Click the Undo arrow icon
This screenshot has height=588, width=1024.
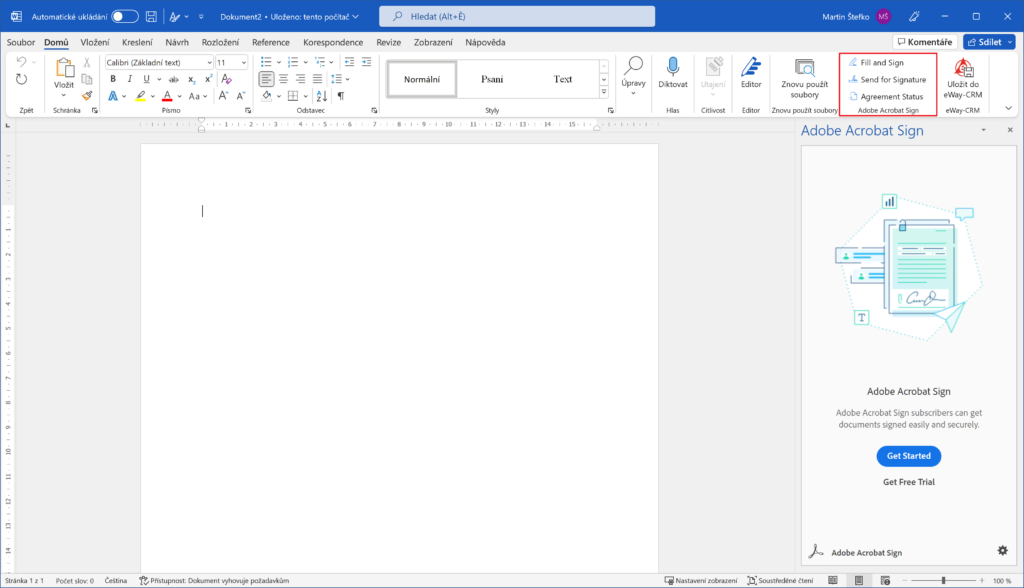(22, 61)
